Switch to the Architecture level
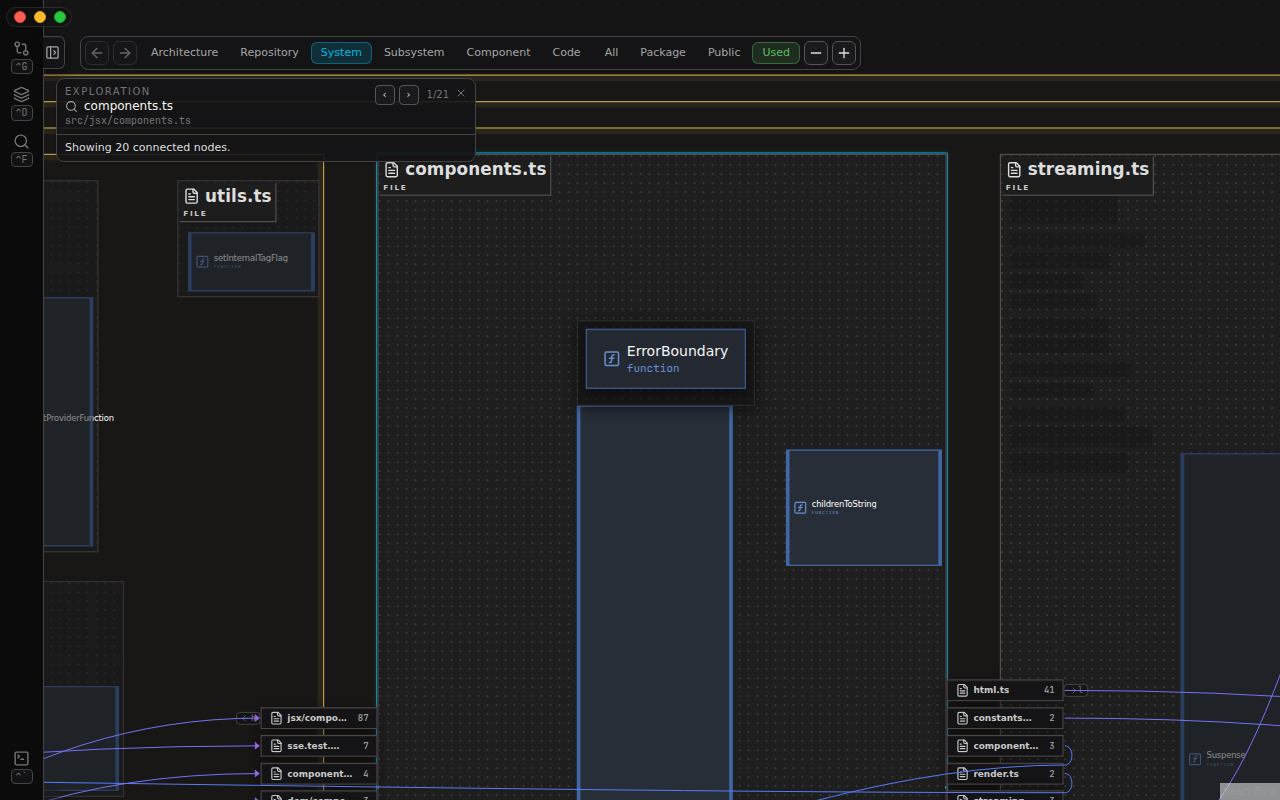Screen dimensions: 1280x800 pos(184,52)
